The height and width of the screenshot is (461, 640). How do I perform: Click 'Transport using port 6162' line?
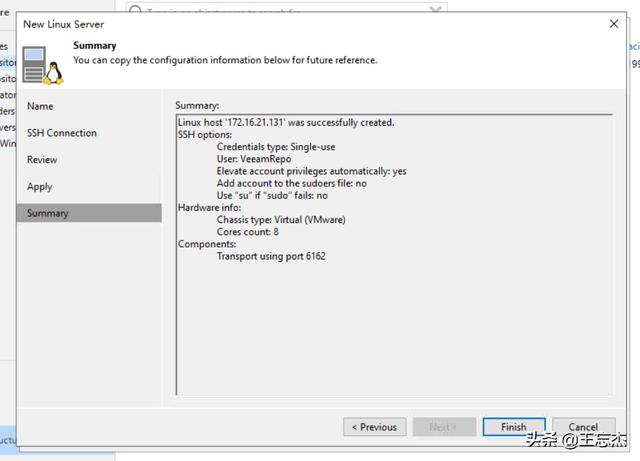pos(271,256)
